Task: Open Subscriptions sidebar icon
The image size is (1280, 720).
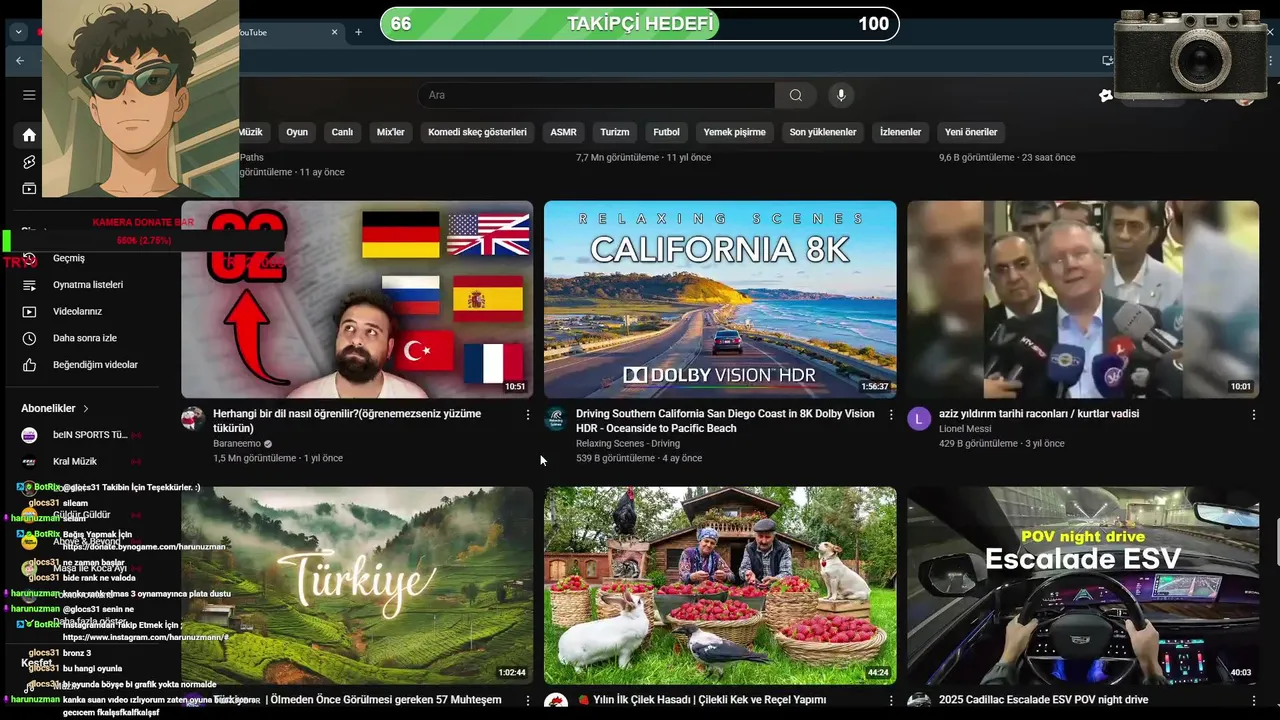Action: tap(29, 189)
